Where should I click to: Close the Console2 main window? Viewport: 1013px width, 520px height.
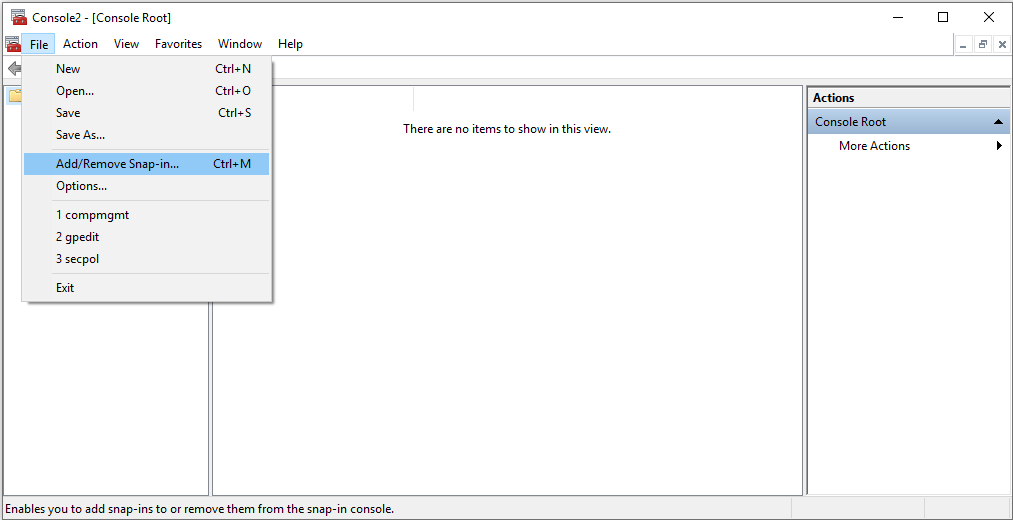click(988, 17)
